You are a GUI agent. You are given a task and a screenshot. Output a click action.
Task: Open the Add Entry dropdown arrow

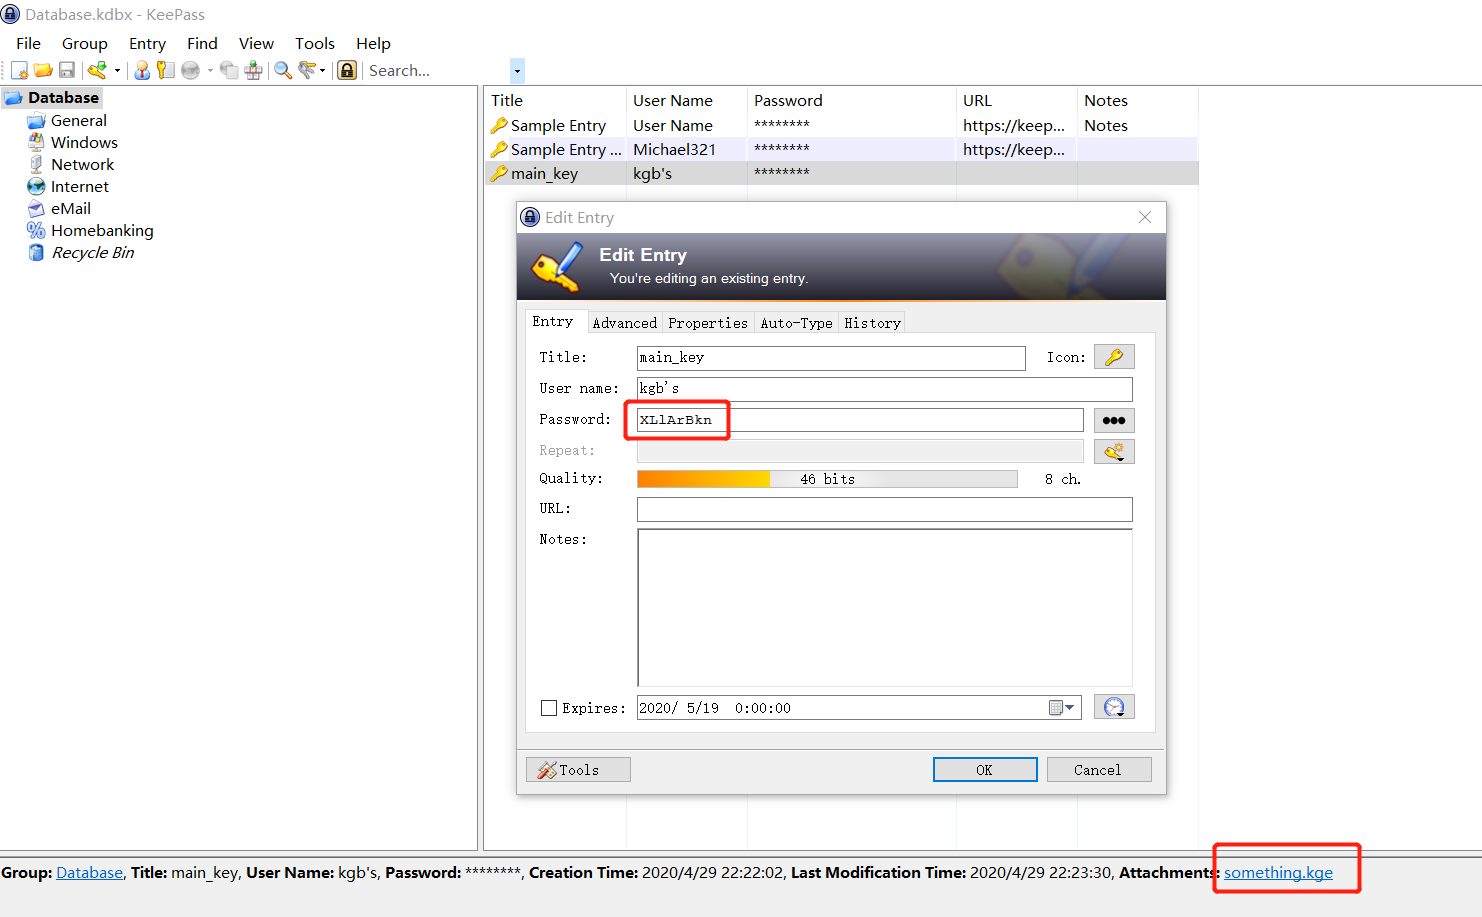[117, 70]
